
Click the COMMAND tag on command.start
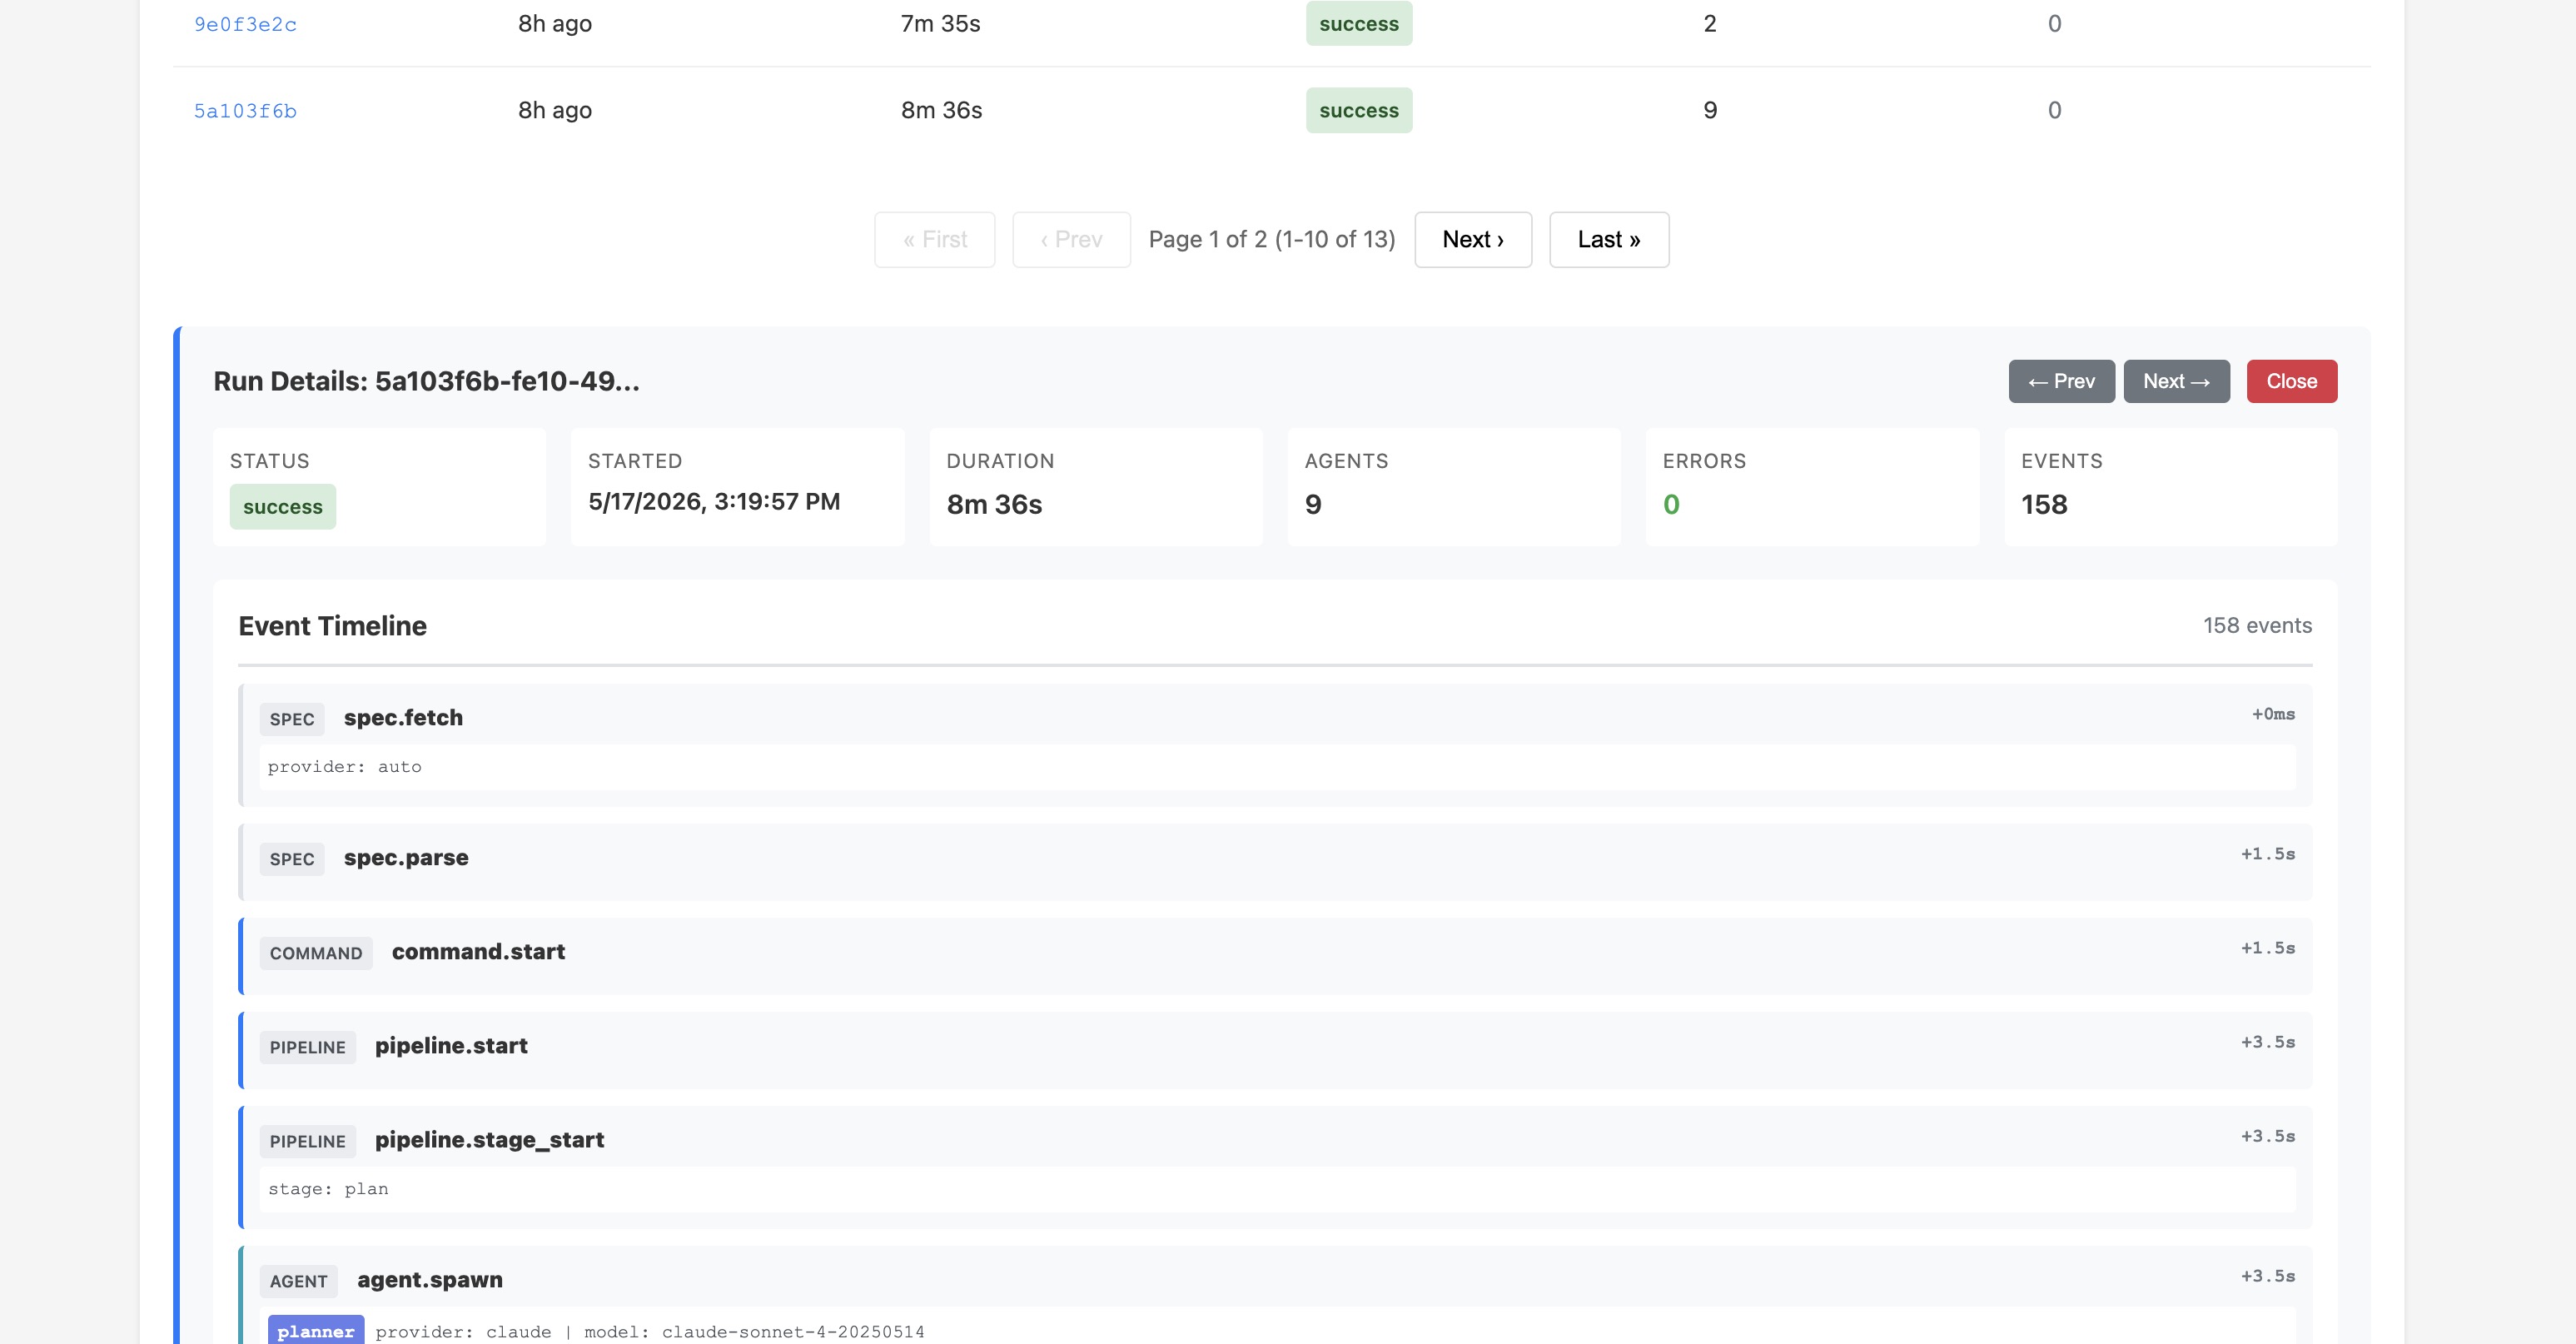click(316, 953)
